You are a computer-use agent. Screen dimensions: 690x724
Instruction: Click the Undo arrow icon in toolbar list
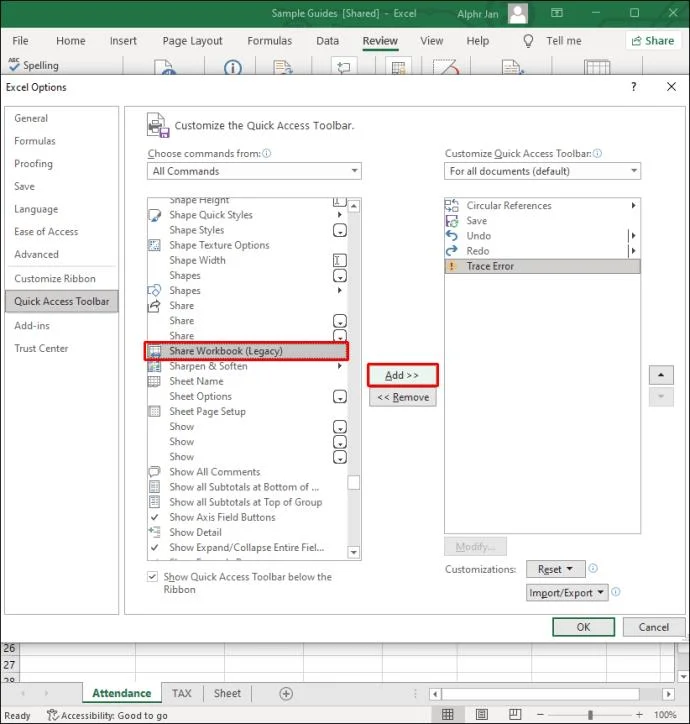click(x=452, y=236)
